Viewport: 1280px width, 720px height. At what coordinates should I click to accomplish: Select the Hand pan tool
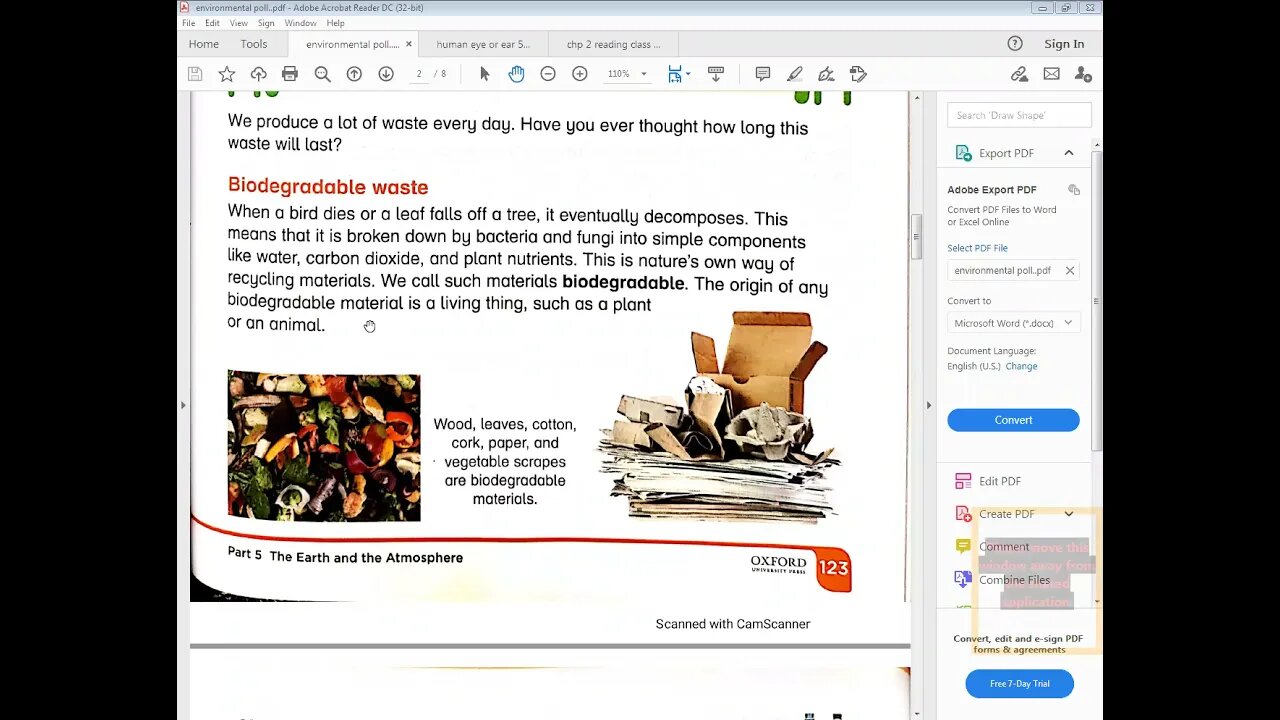pos(516,74)
